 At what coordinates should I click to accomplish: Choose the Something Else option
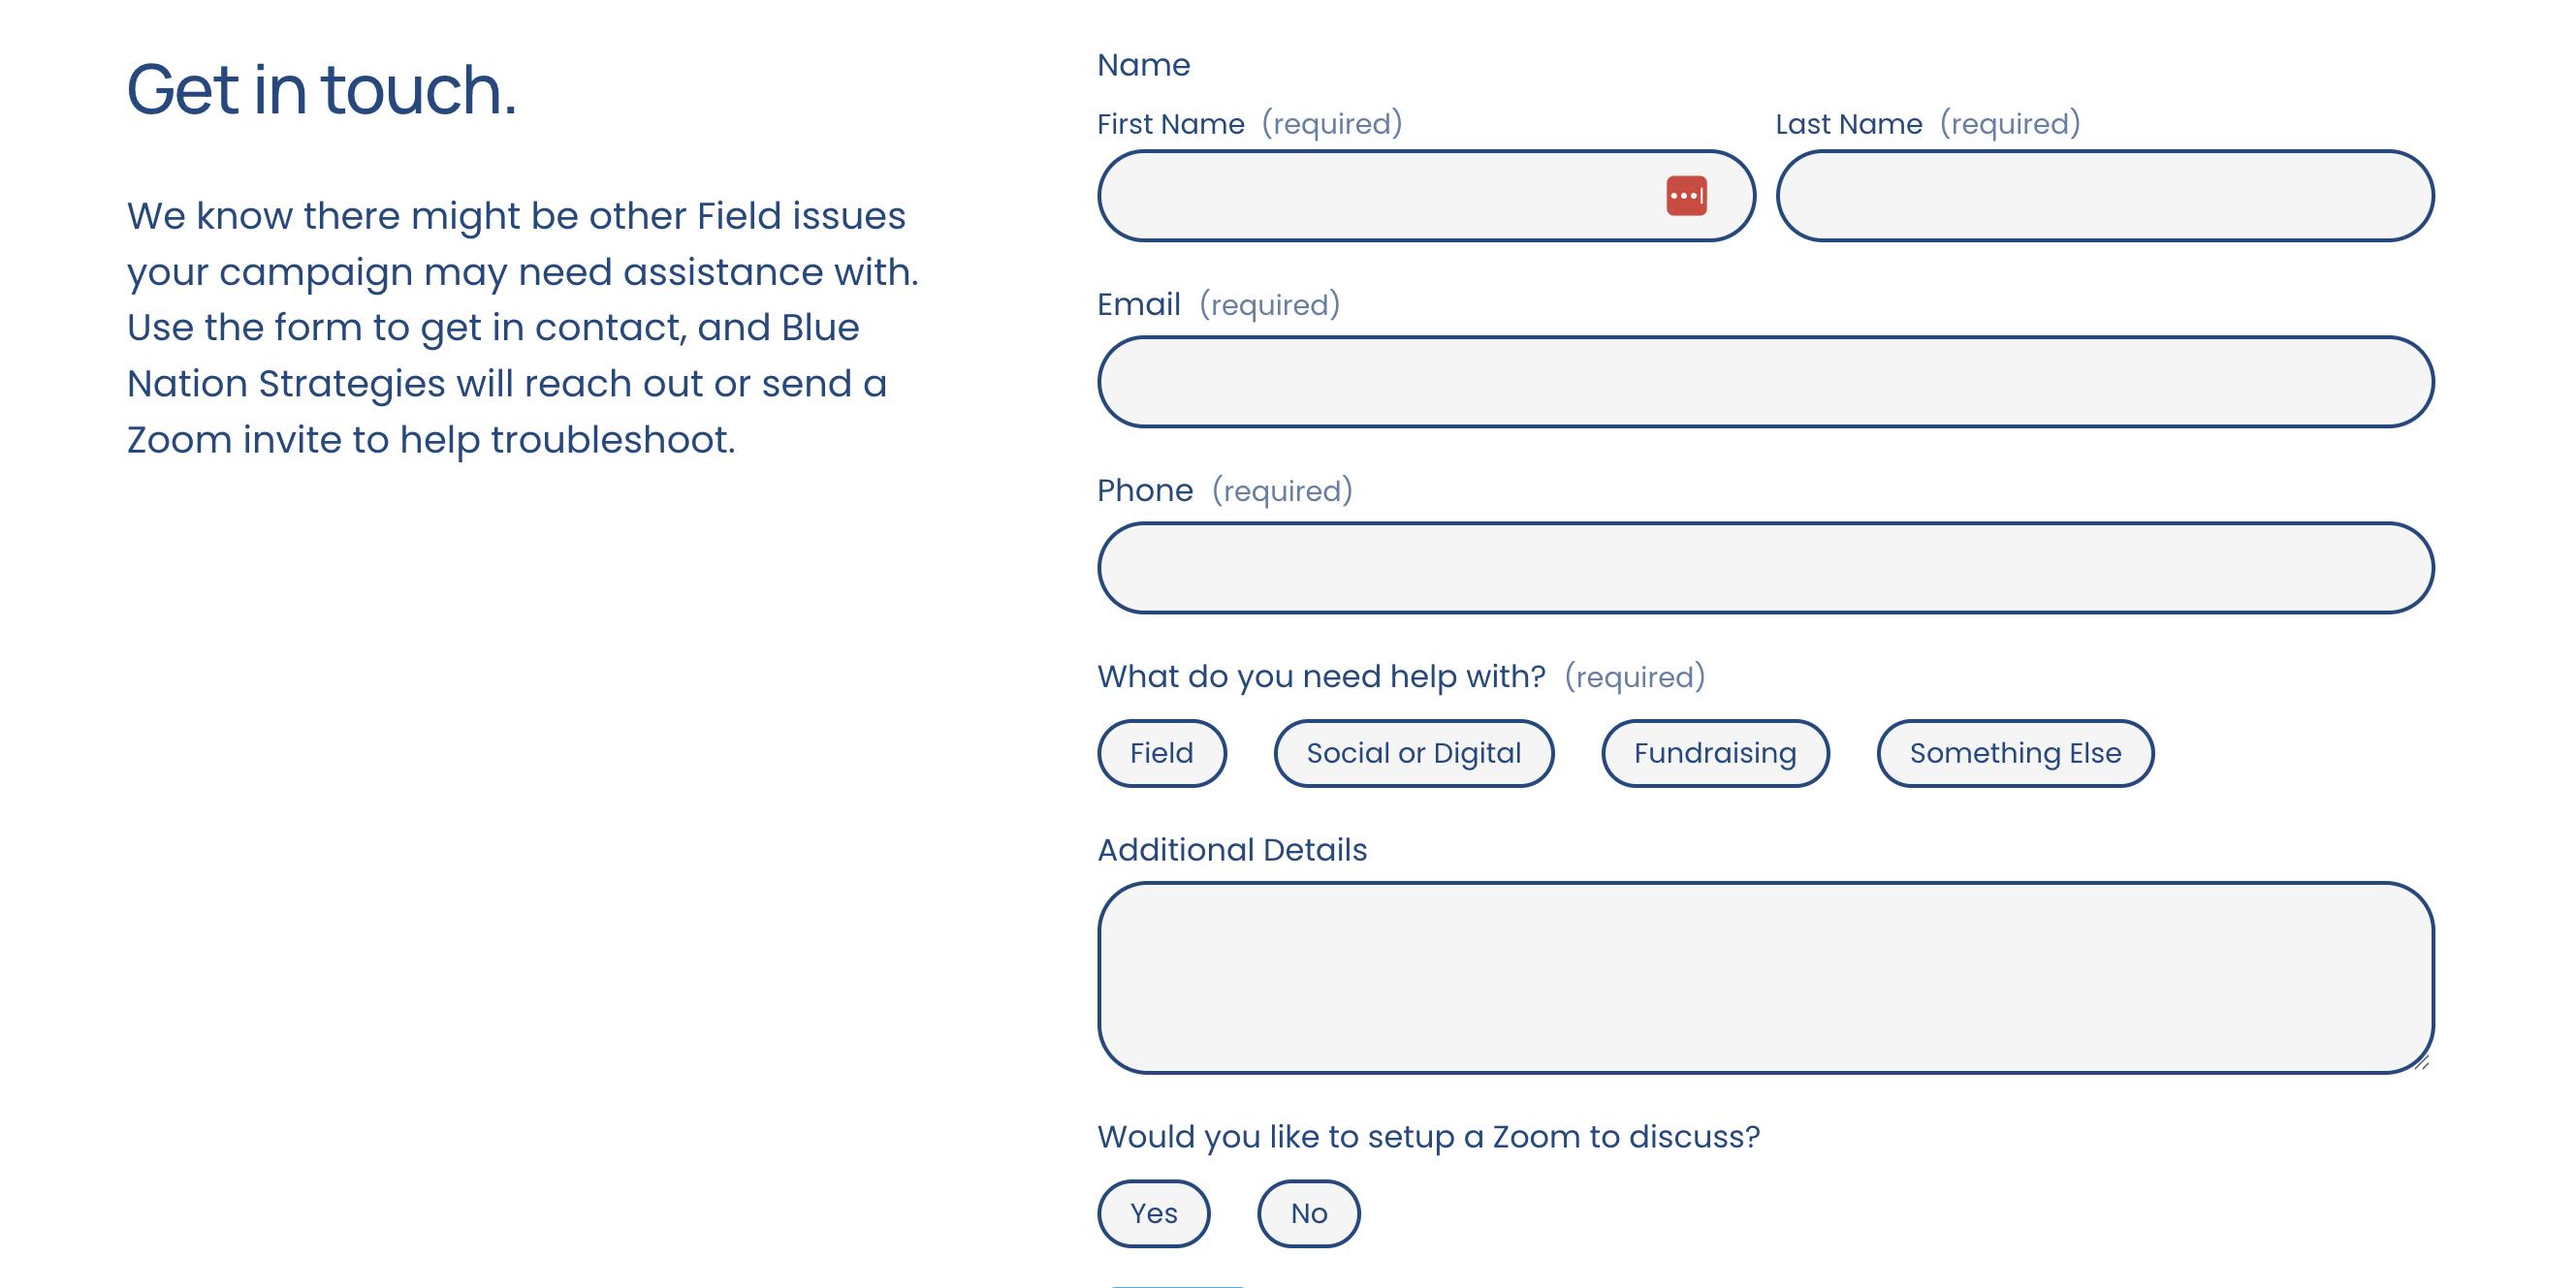2015,753
